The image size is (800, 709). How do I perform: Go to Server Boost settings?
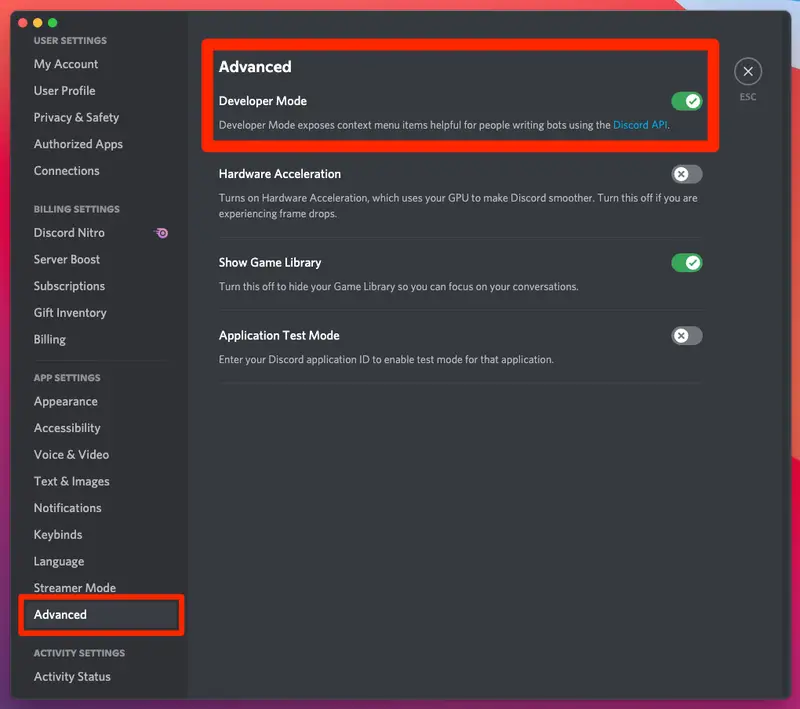(x=66, y=259)
